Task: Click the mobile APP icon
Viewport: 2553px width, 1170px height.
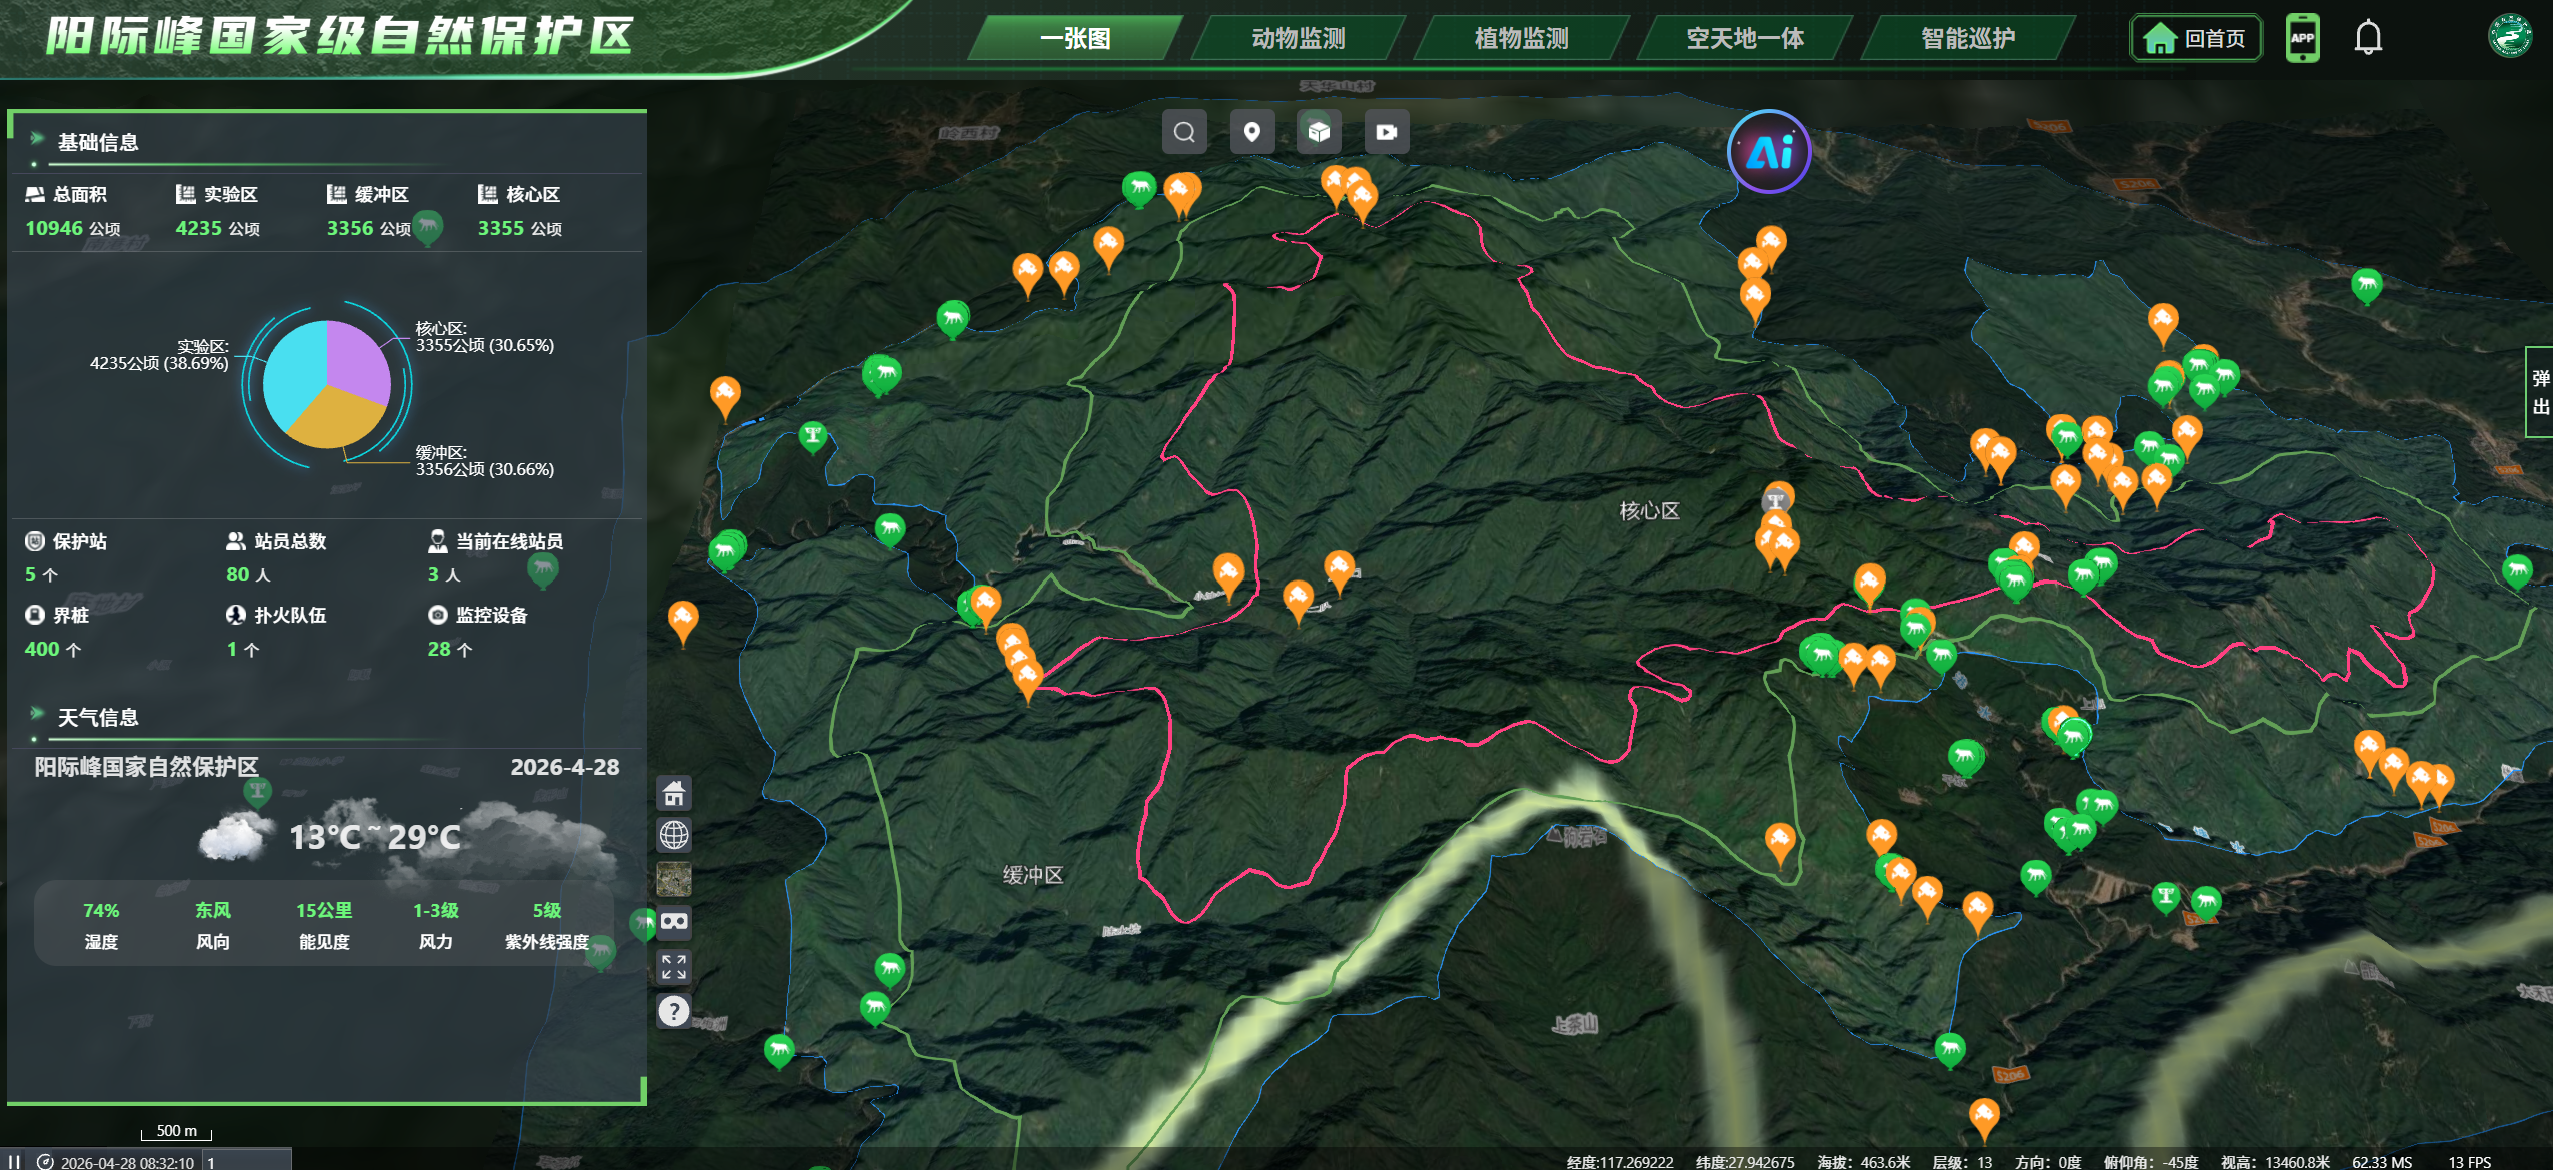Action: [2303, 38]
